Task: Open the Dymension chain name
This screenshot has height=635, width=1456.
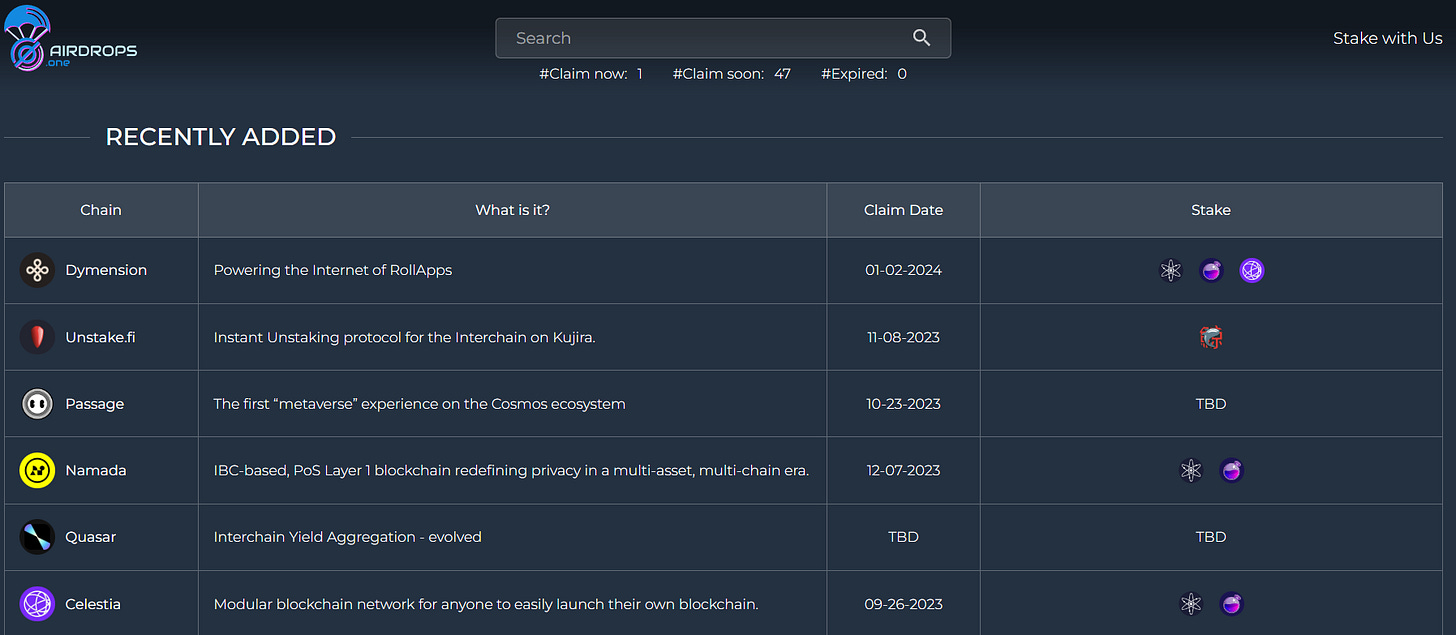Action: coord(106,270)
